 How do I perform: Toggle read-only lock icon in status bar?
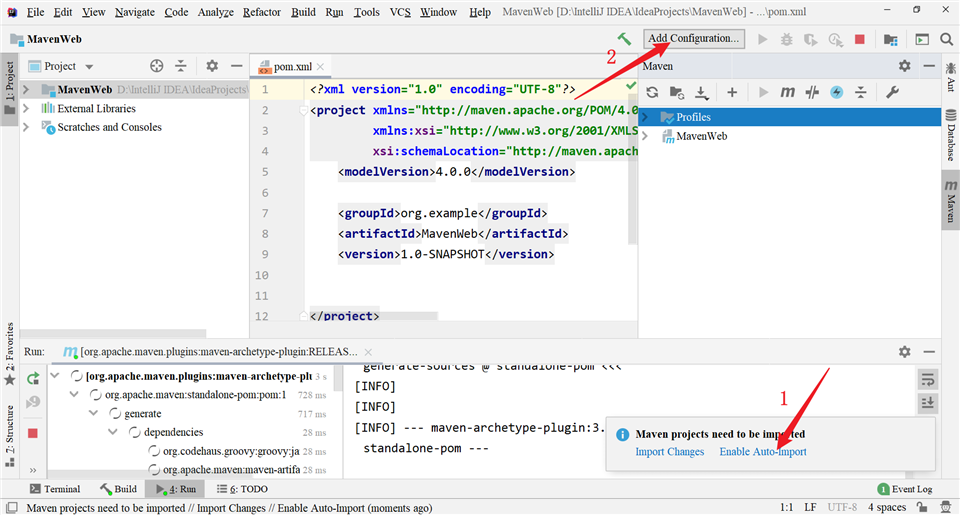(x=922, y=508)
